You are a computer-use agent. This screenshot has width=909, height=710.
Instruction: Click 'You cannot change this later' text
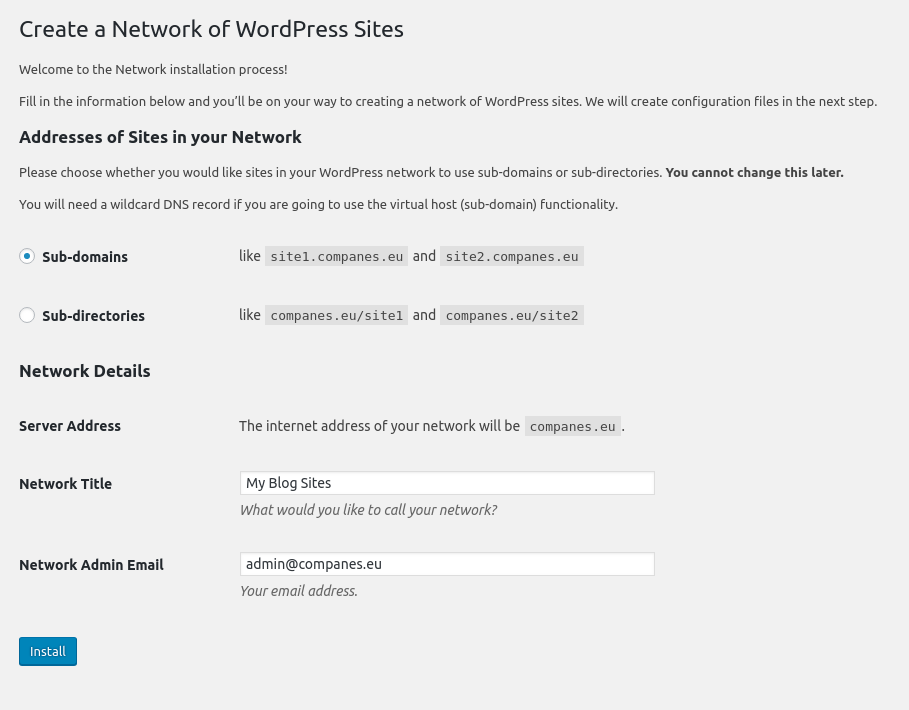[x=754, y=173]
